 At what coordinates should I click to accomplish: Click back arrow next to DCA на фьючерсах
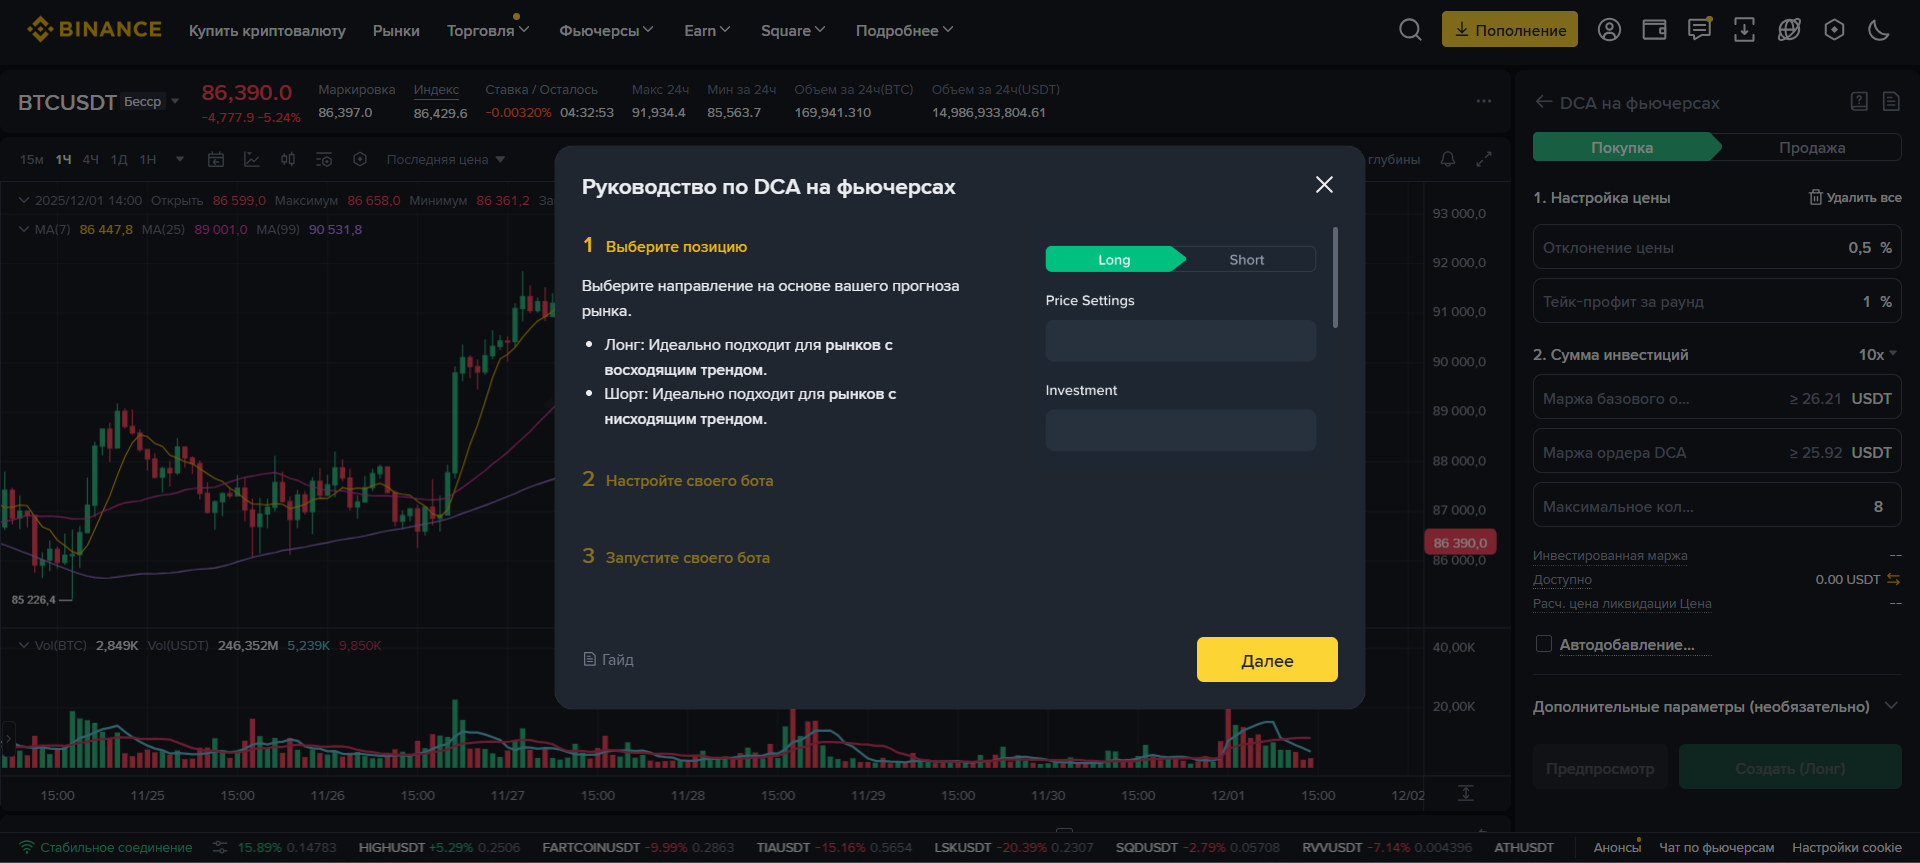[x=1543, y=102]
